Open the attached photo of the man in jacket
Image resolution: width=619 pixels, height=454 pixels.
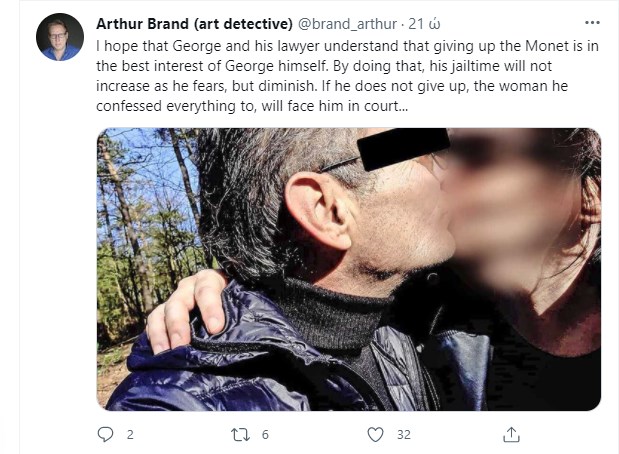tap(349, 269)
